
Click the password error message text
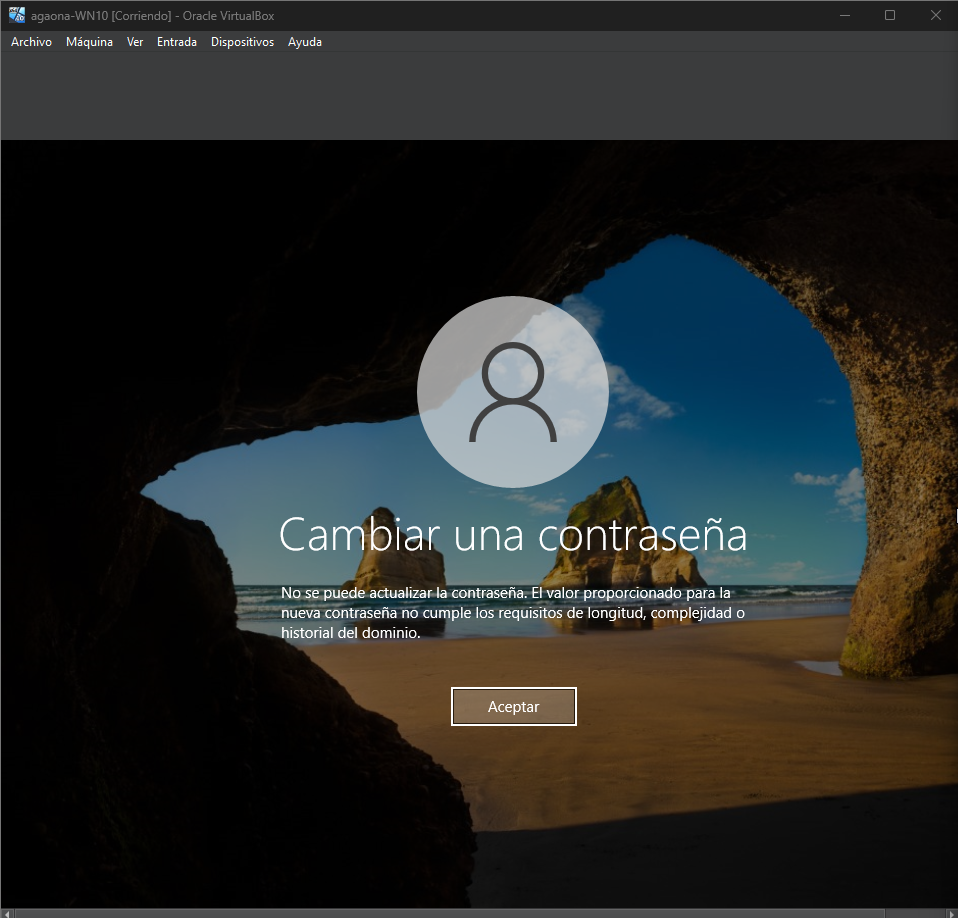point(512,613)
